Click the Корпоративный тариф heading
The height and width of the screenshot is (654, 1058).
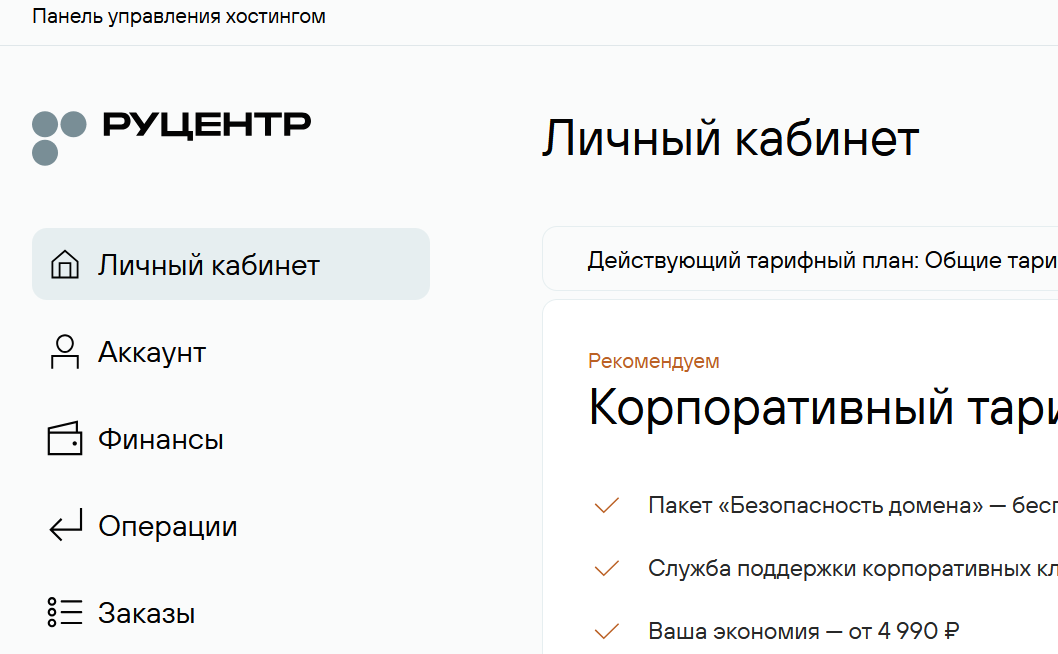tap(822, 408)
